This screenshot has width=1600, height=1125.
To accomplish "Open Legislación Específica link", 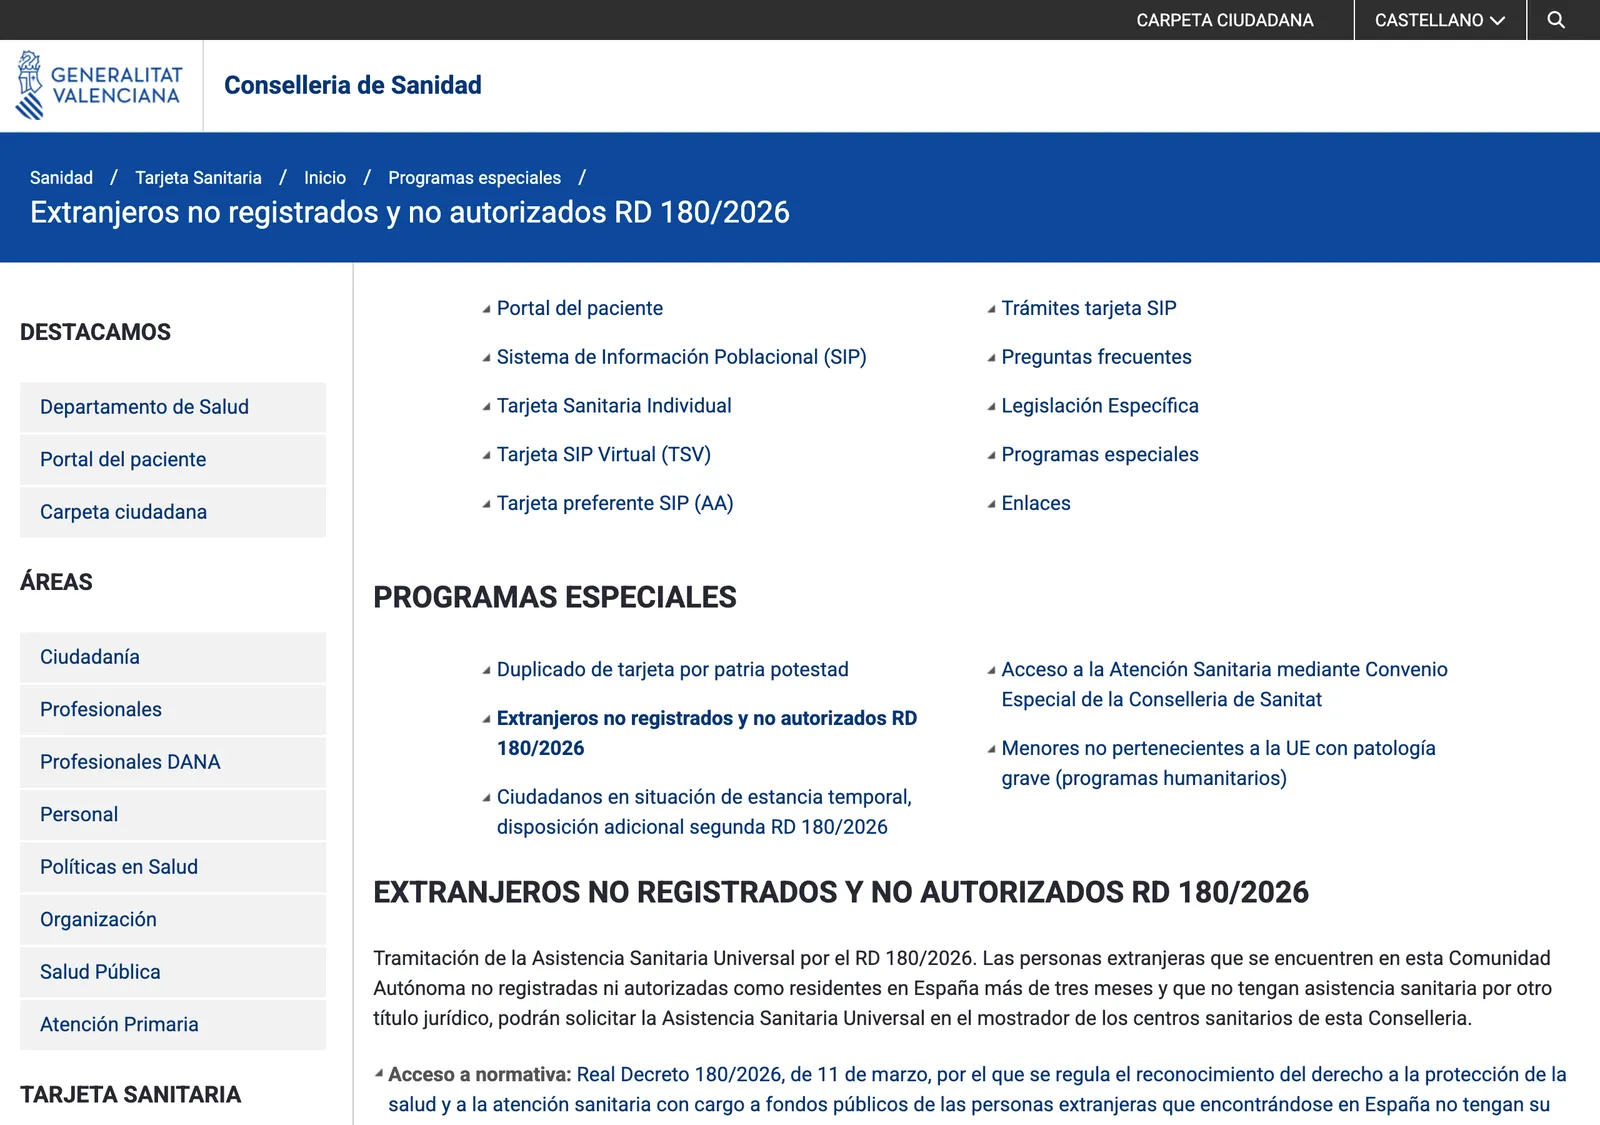I will (1100, 406).
